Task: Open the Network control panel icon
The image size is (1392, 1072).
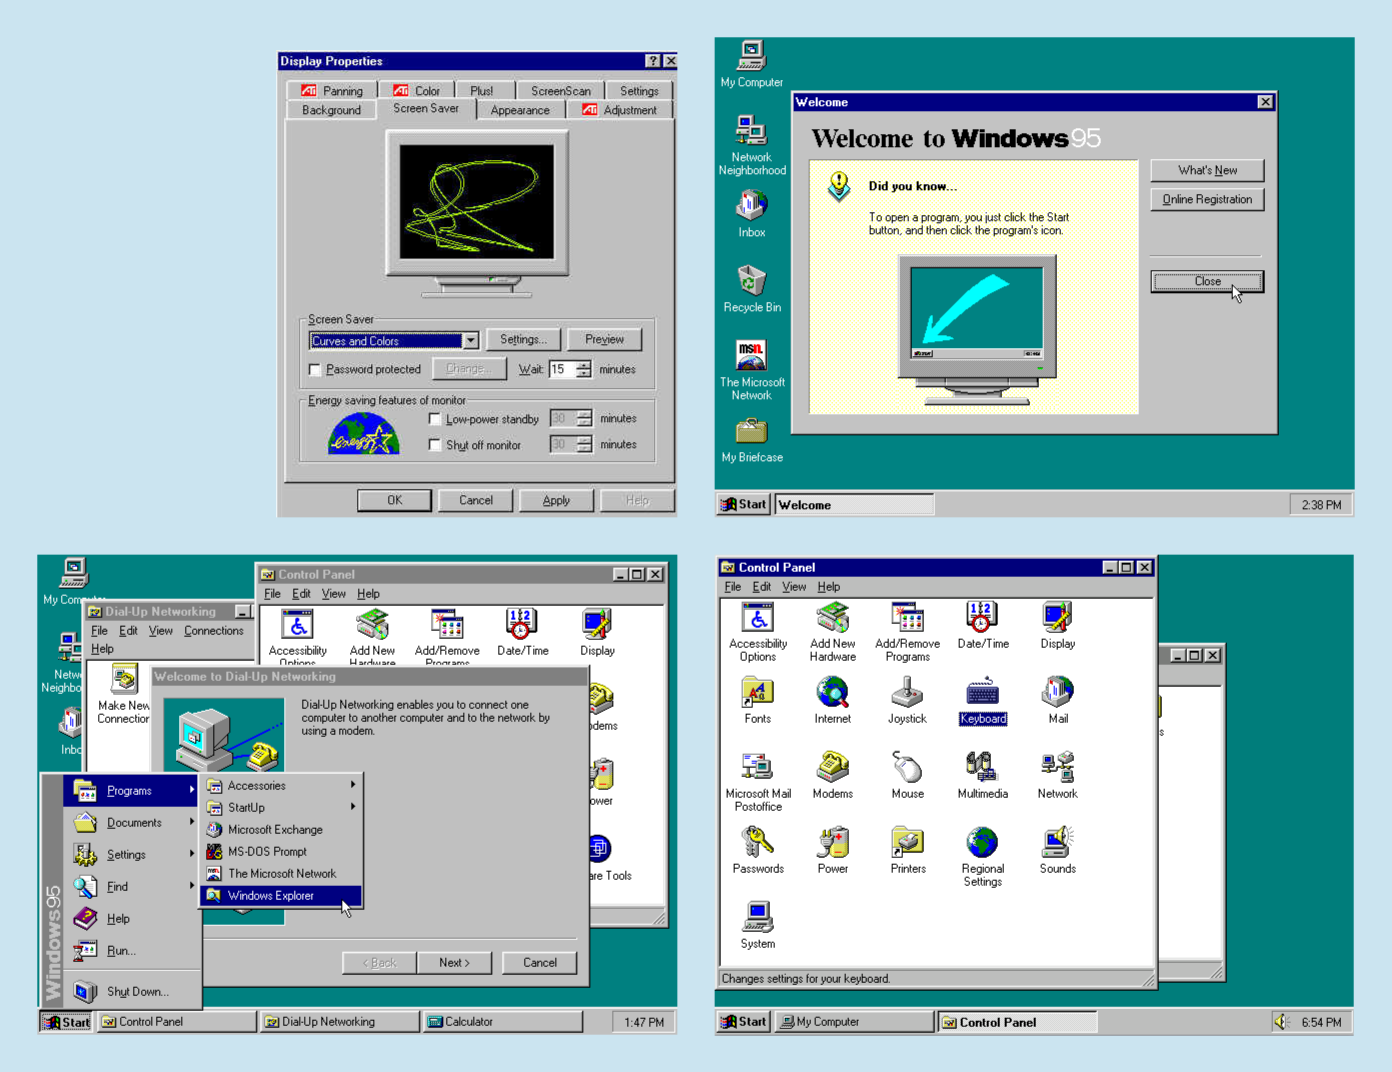Action: (1057, 774)
